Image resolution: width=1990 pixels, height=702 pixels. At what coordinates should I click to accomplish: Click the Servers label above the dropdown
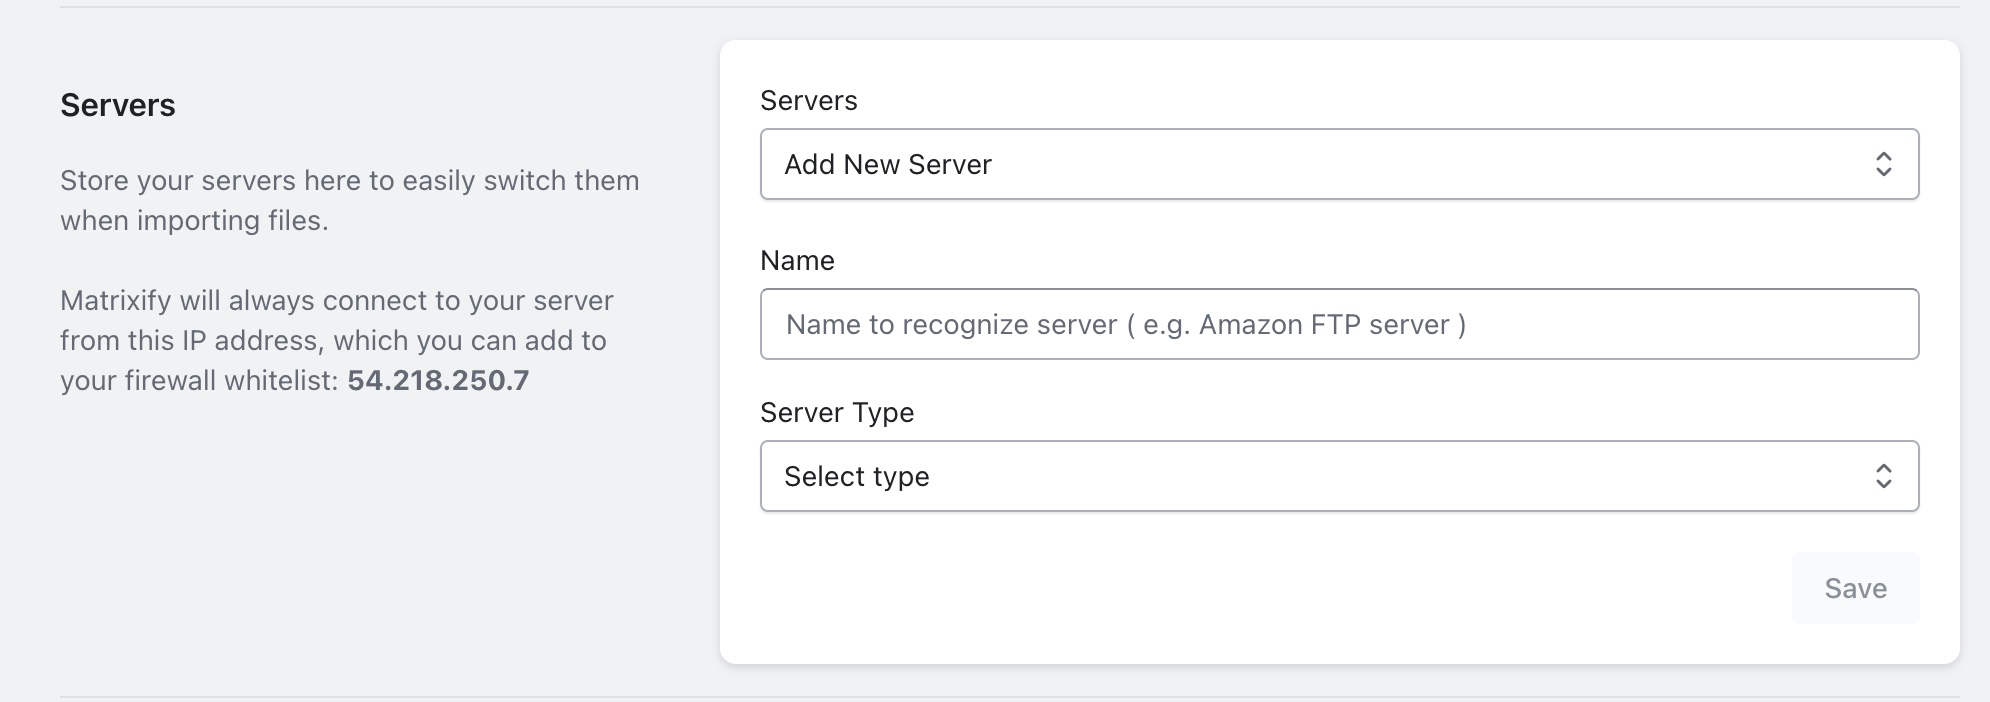coord(808,101)
